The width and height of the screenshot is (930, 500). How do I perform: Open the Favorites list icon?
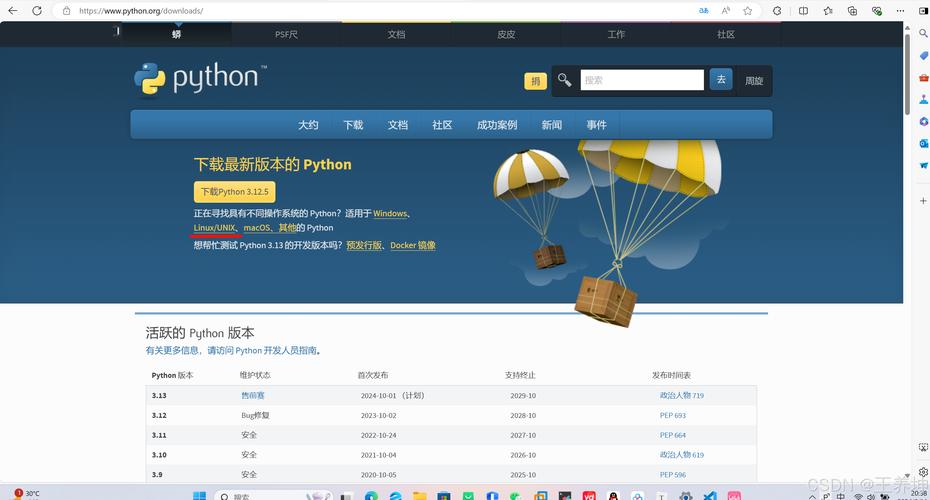pyautogui.click(x=828, y=11)
